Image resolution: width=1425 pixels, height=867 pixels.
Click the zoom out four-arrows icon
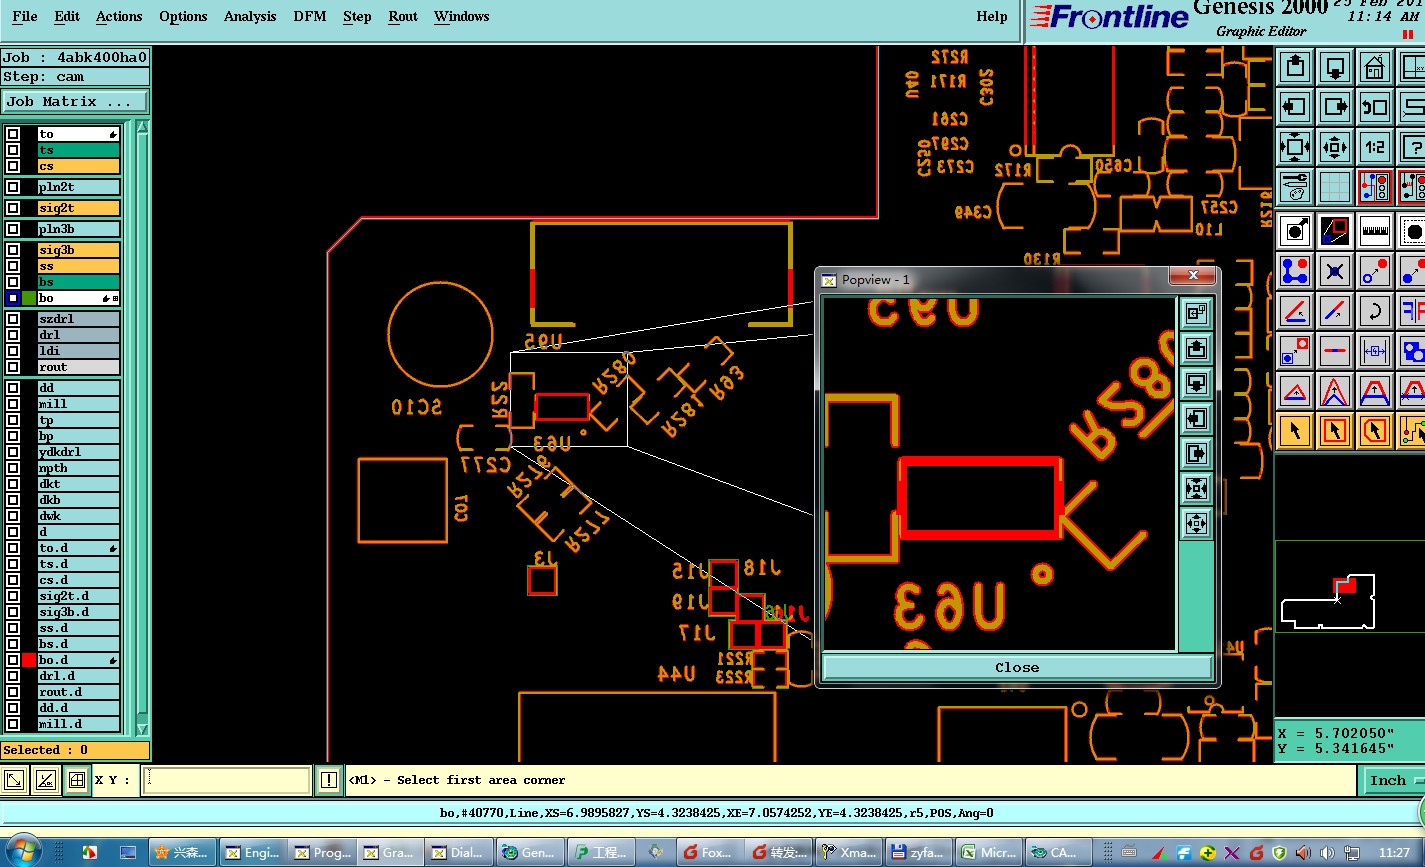tap(1295, 146)
